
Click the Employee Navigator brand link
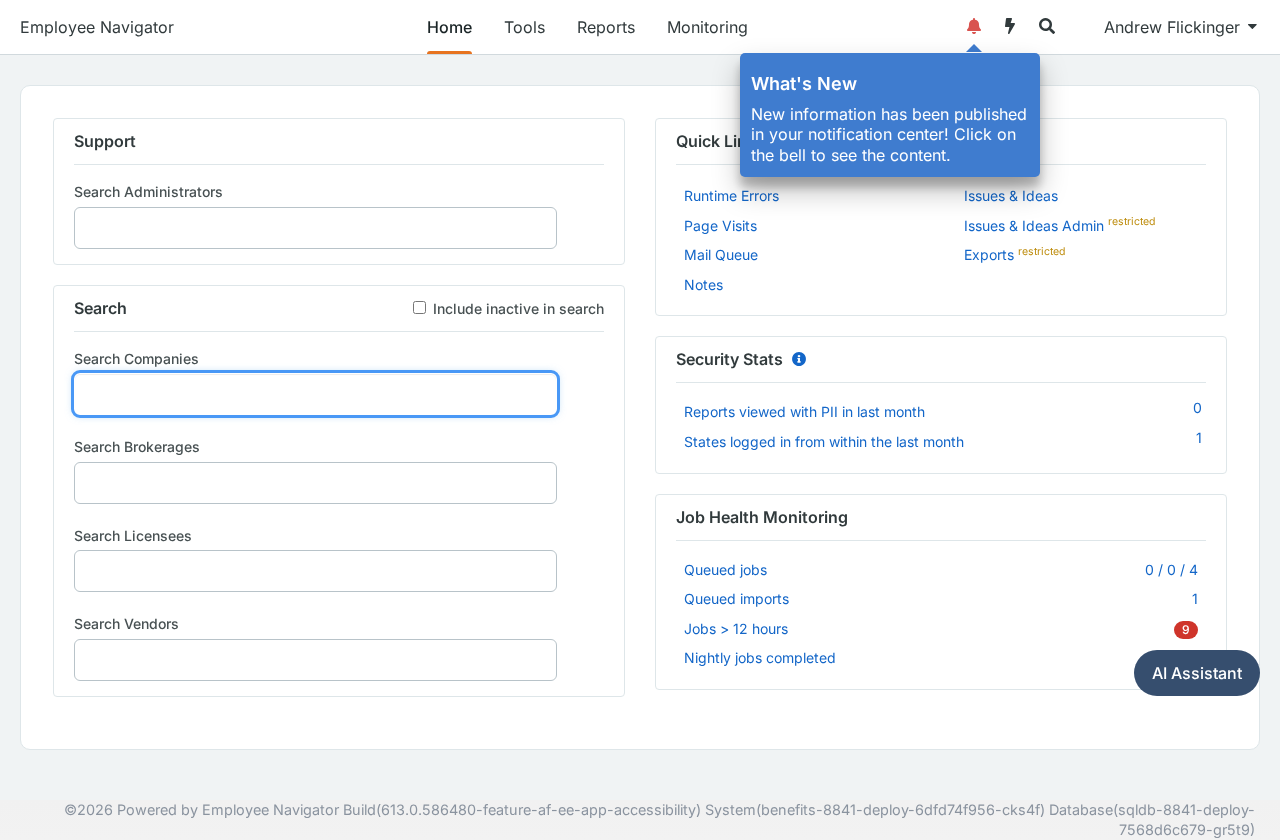coord(97,27)
